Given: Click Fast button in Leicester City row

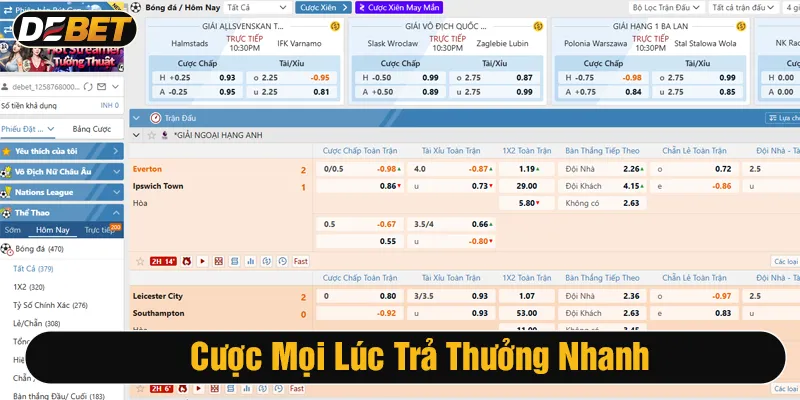Looking at the screenshot, I should coord(296,389).
